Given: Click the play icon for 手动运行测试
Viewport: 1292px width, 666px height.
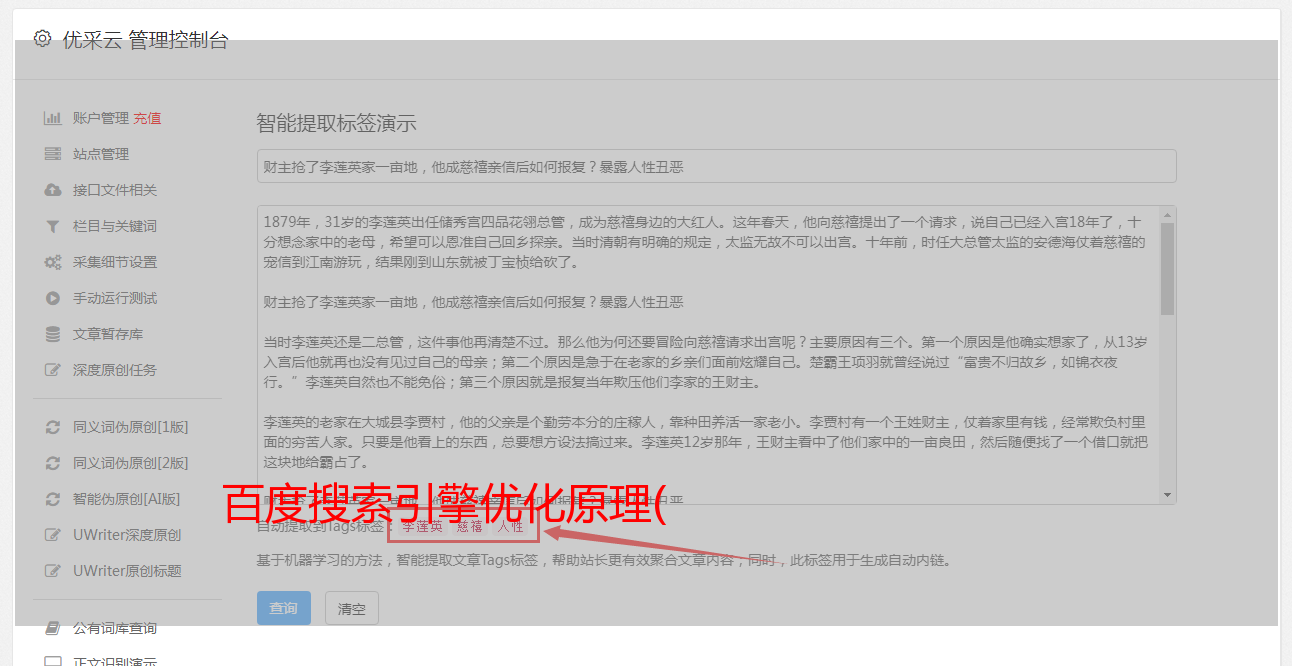Looking at the screenshot, I should click(53, 298).
